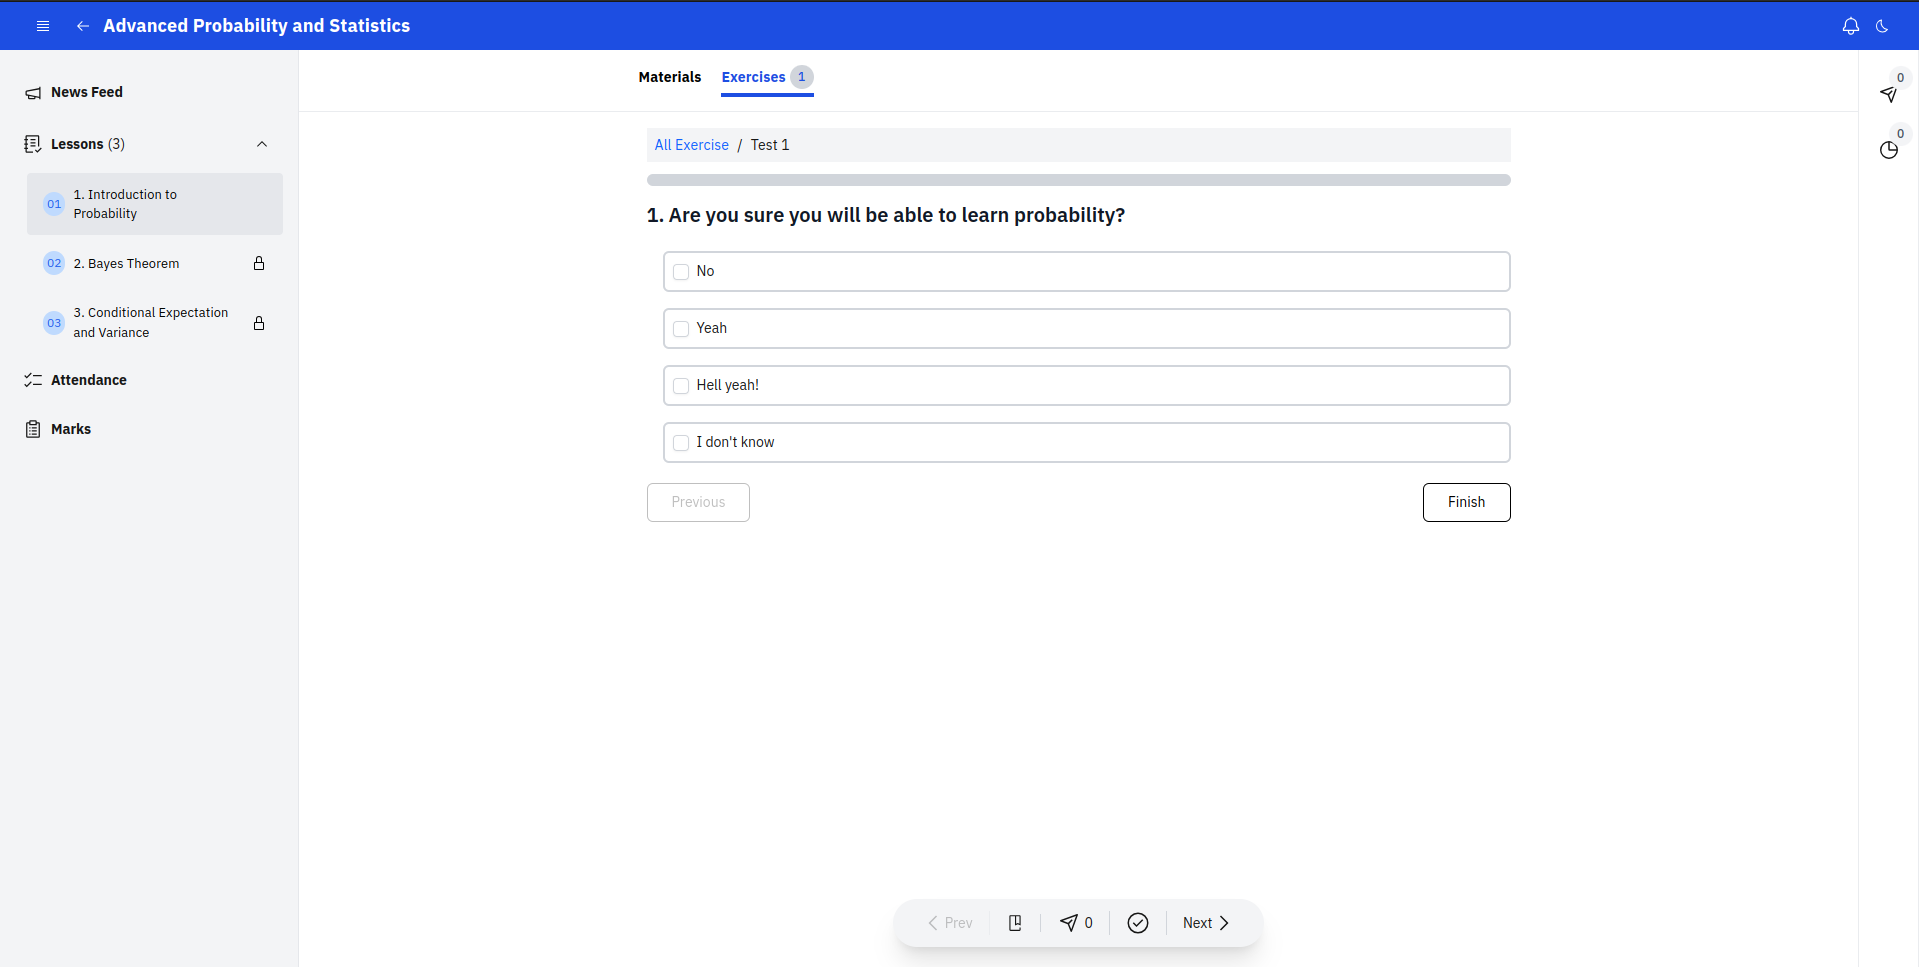Click the Finish button

pyautogui.click(x=1466, y=502)
